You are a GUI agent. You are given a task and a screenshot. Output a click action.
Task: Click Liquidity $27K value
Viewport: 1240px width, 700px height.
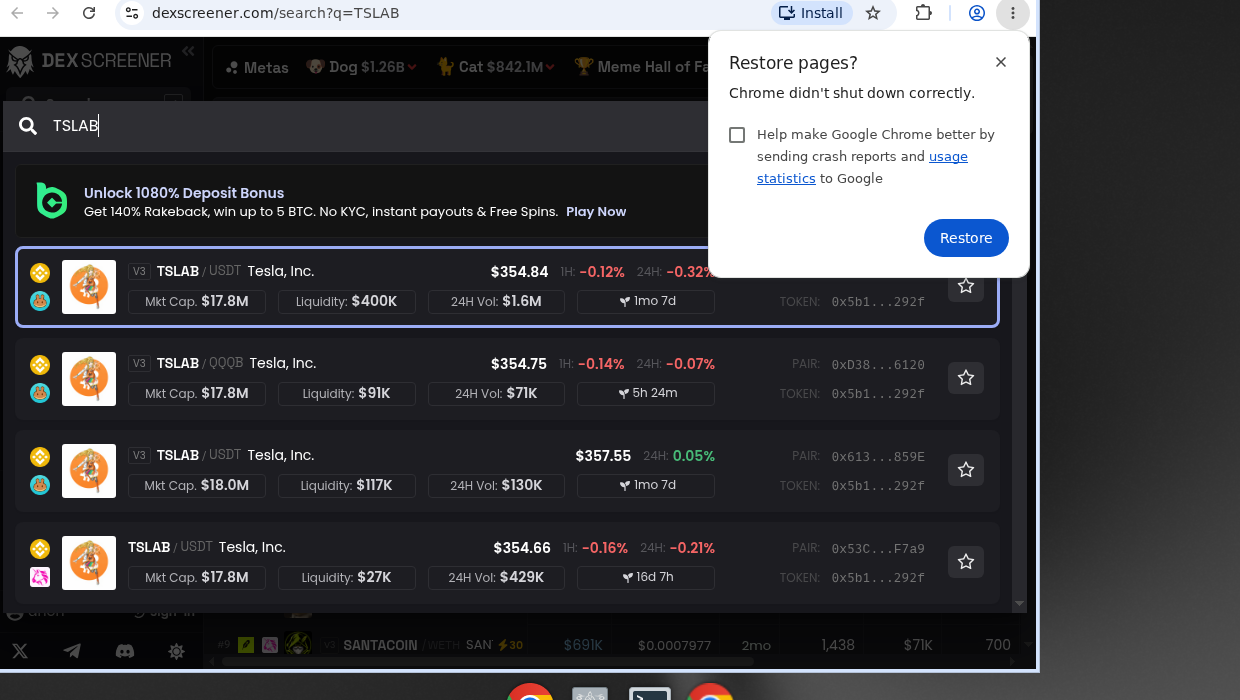pyautogui.click(x=374, y=577)
